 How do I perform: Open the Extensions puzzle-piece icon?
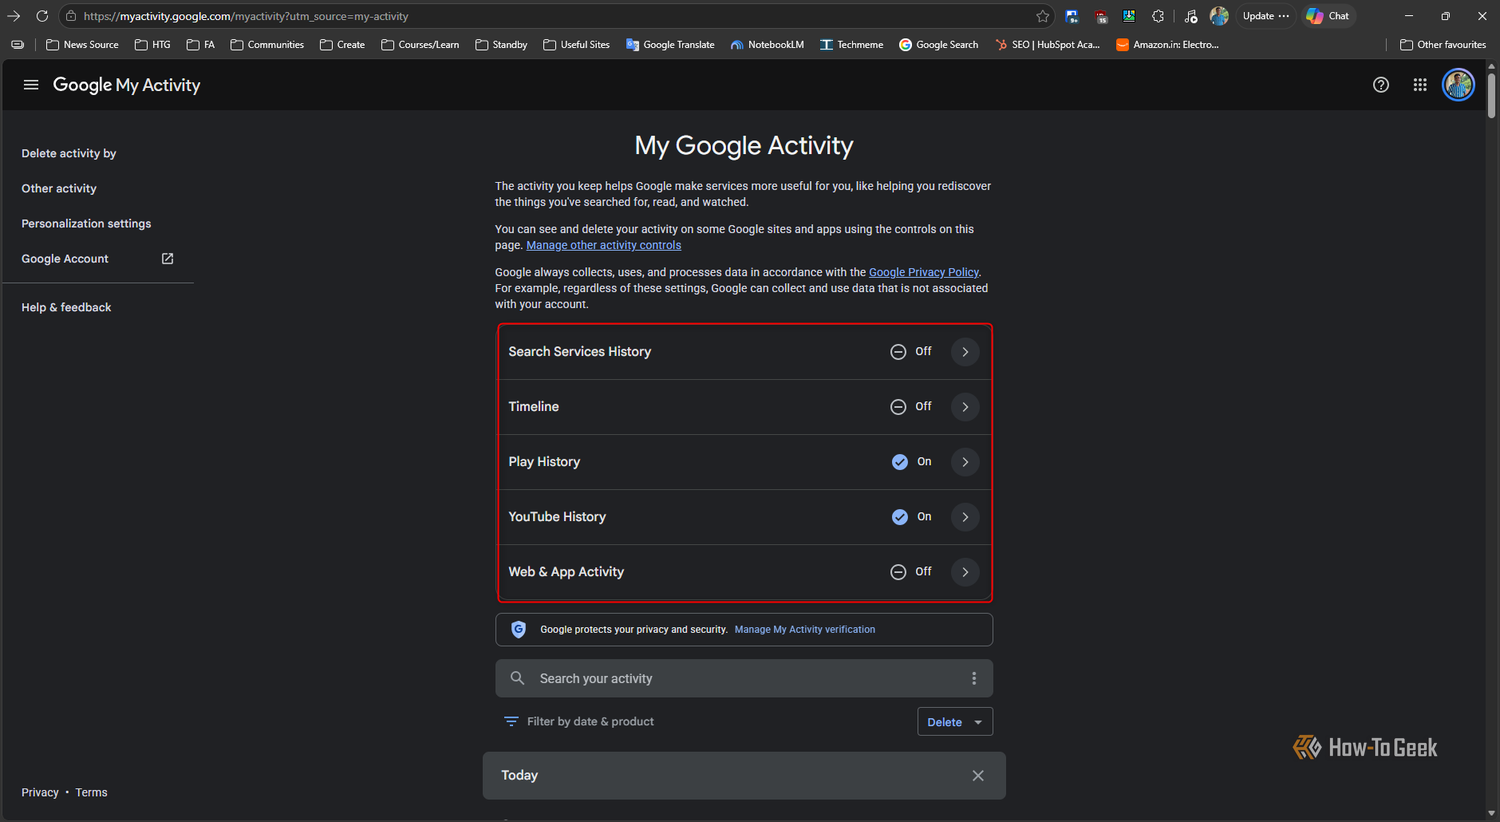tap(1158, 16)
